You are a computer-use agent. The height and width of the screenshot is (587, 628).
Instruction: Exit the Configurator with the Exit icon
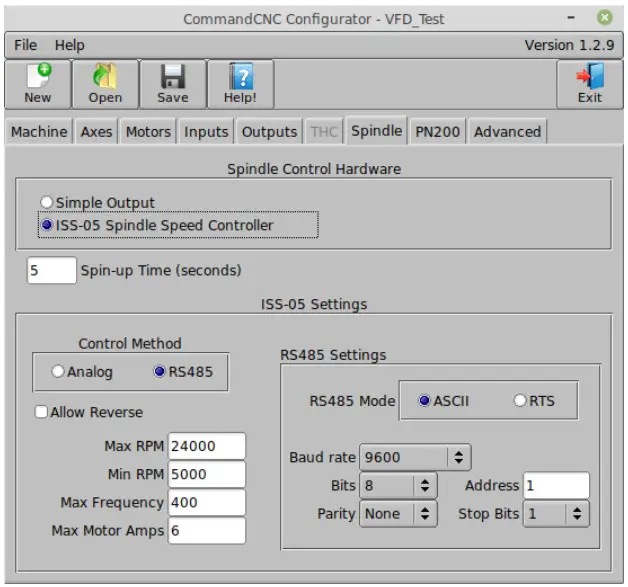590,84
